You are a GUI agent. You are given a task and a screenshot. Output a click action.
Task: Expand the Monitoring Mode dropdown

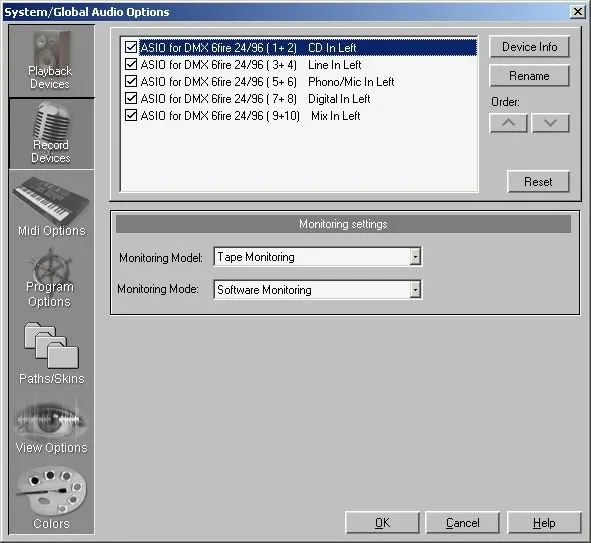(415, 289)
